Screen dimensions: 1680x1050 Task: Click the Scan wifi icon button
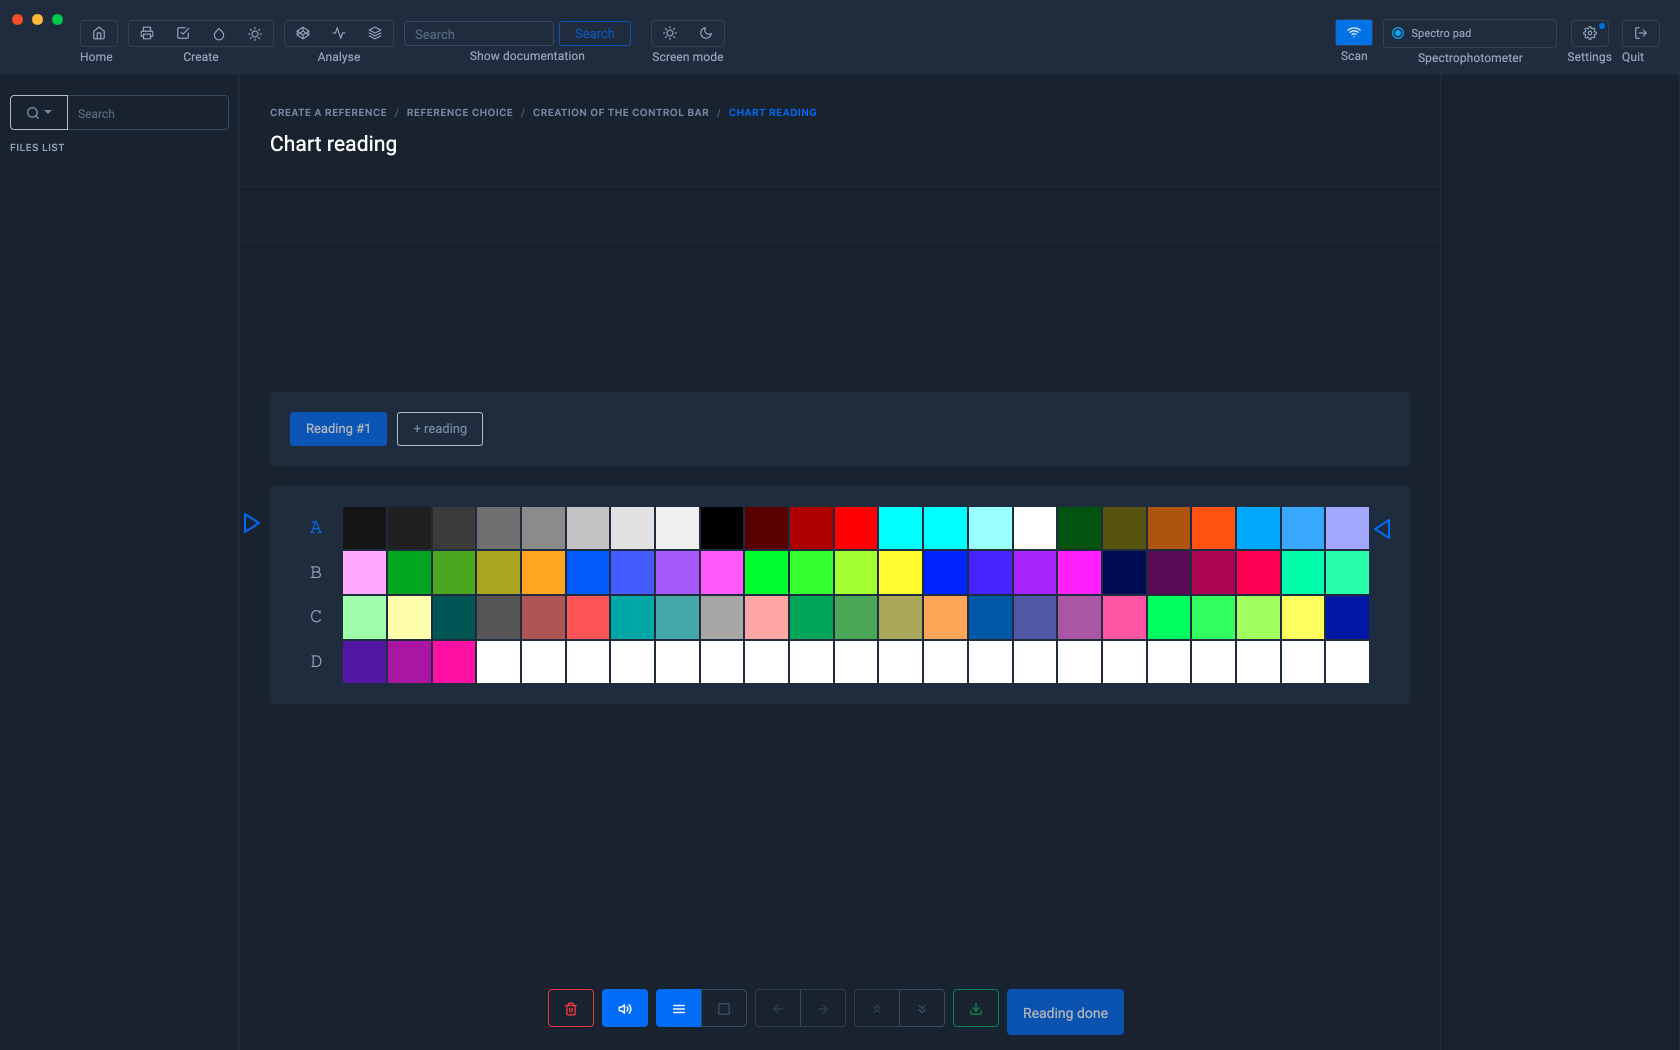(1354, 32)
